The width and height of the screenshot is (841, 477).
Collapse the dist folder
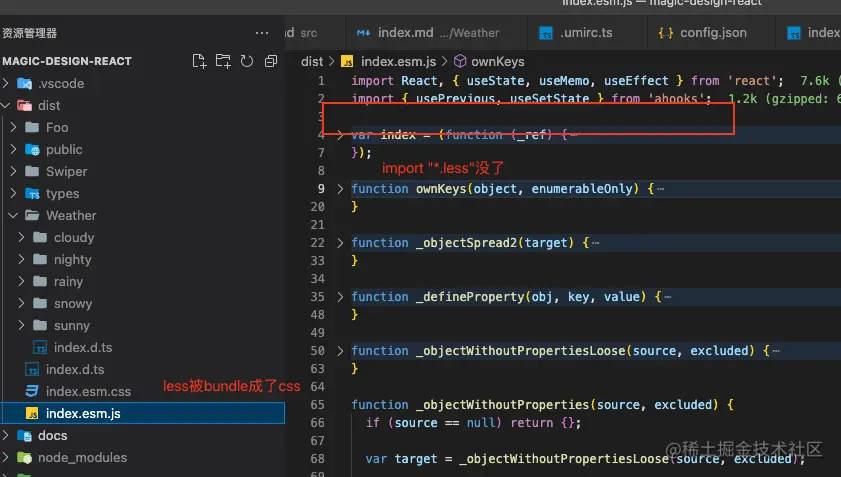pos(6,105)
